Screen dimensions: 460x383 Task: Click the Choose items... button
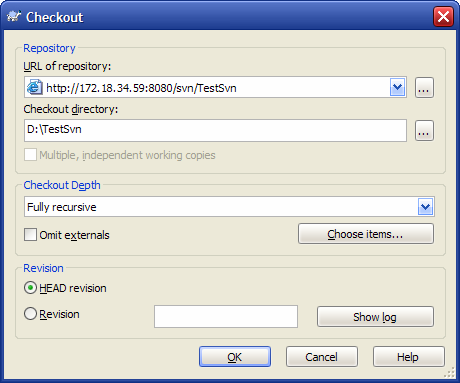point(366,234)
